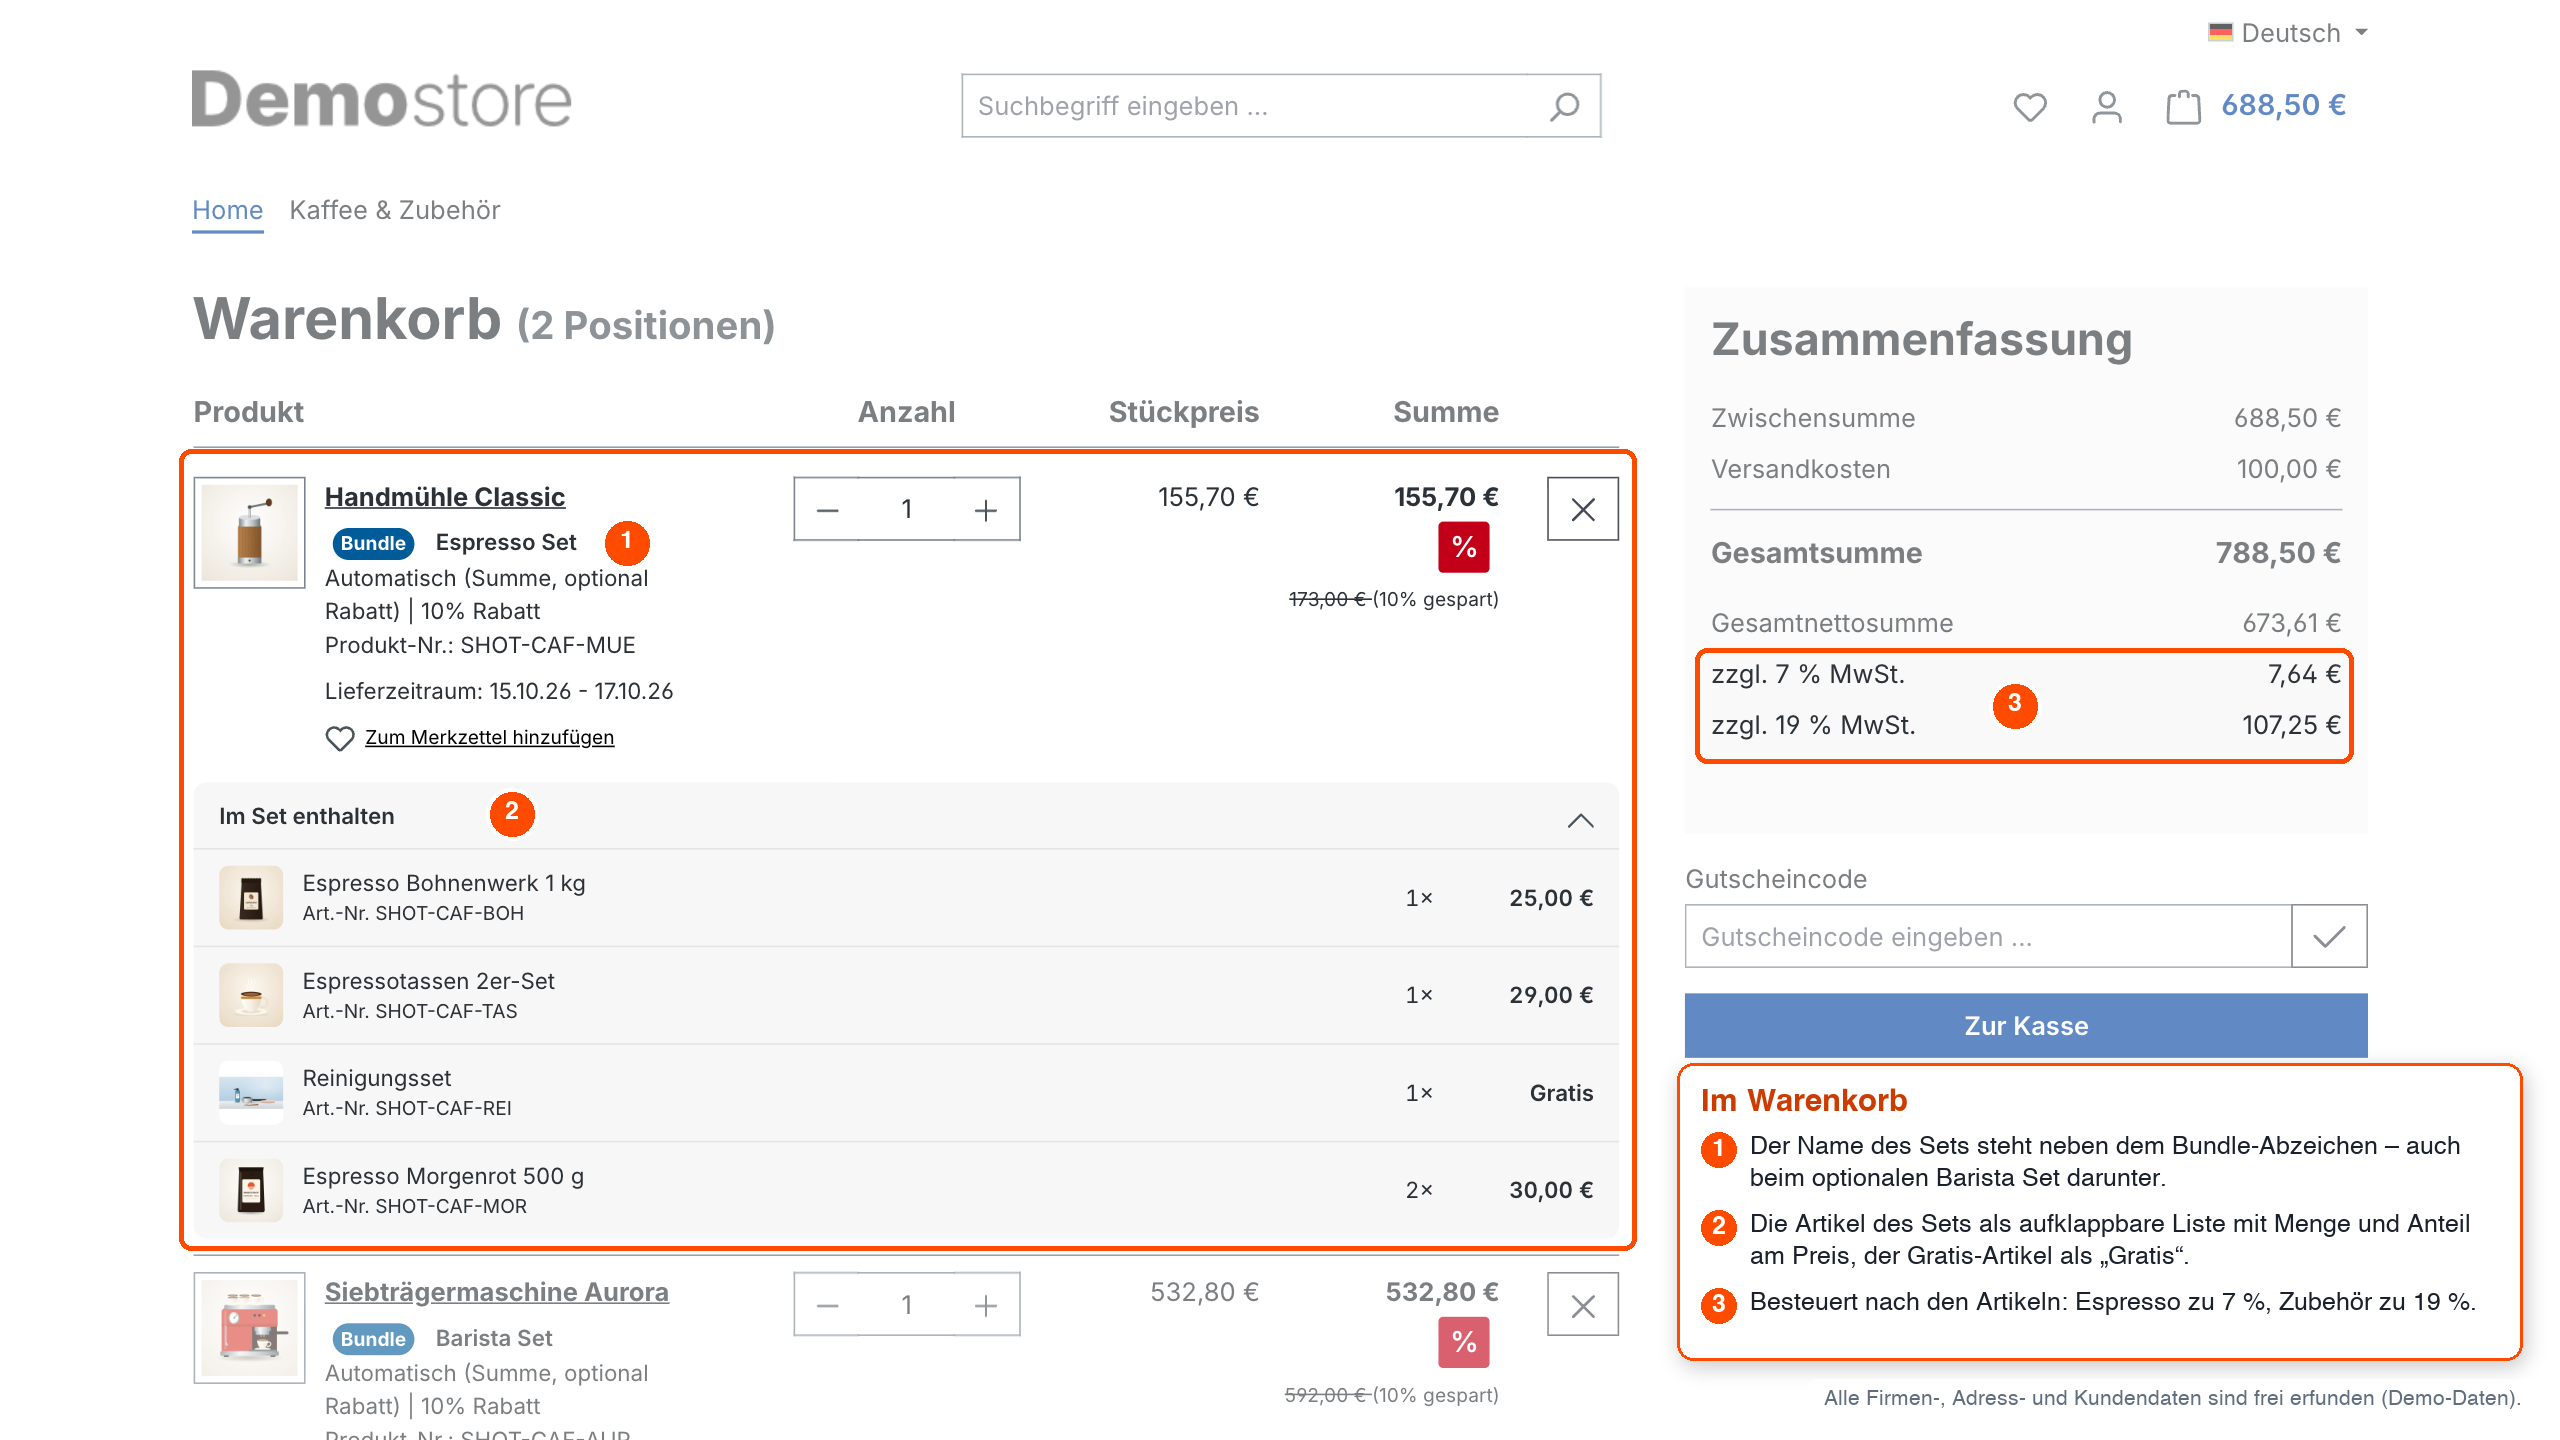
Task: Collapse the Im Set enthalten list
Action: click(x=1580, y=820)
